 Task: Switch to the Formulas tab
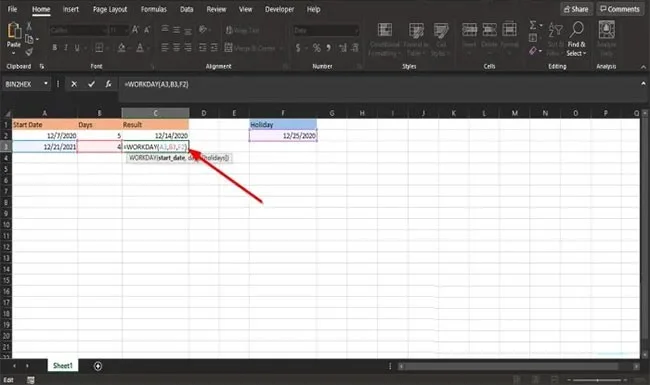coord(153,9)
